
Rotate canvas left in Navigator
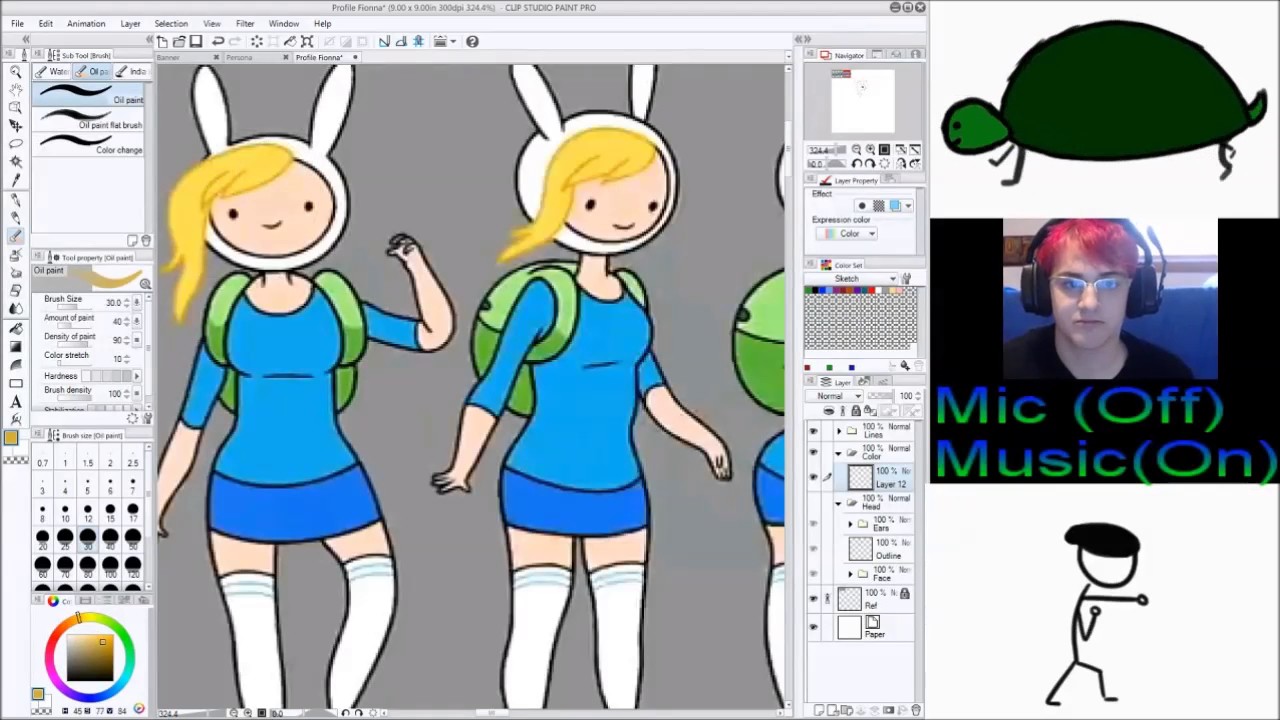pos(857,164)
